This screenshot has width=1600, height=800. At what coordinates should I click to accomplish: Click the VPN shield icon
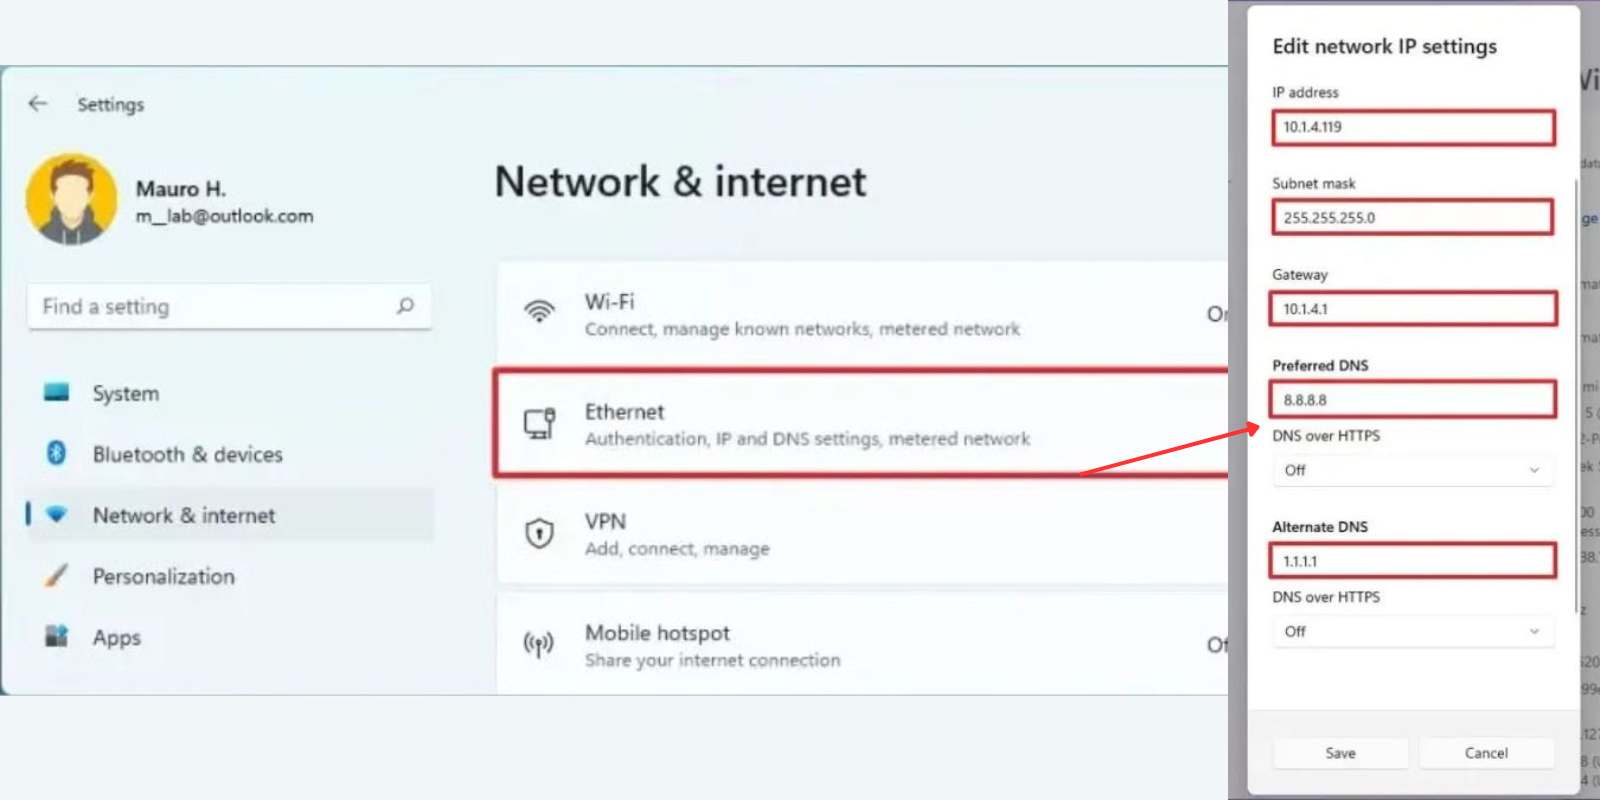click(x=540, y=533)
